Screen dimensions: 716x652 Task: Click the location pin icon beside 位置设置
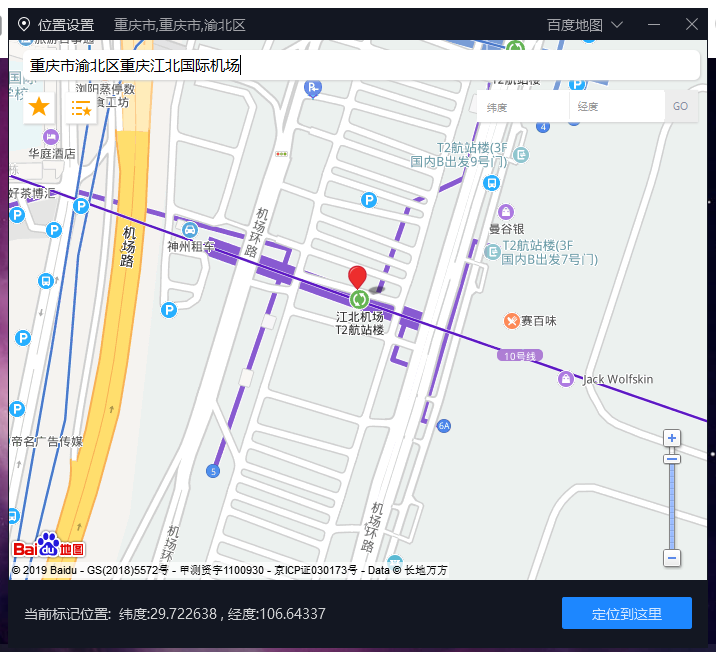tap(24, 24)
